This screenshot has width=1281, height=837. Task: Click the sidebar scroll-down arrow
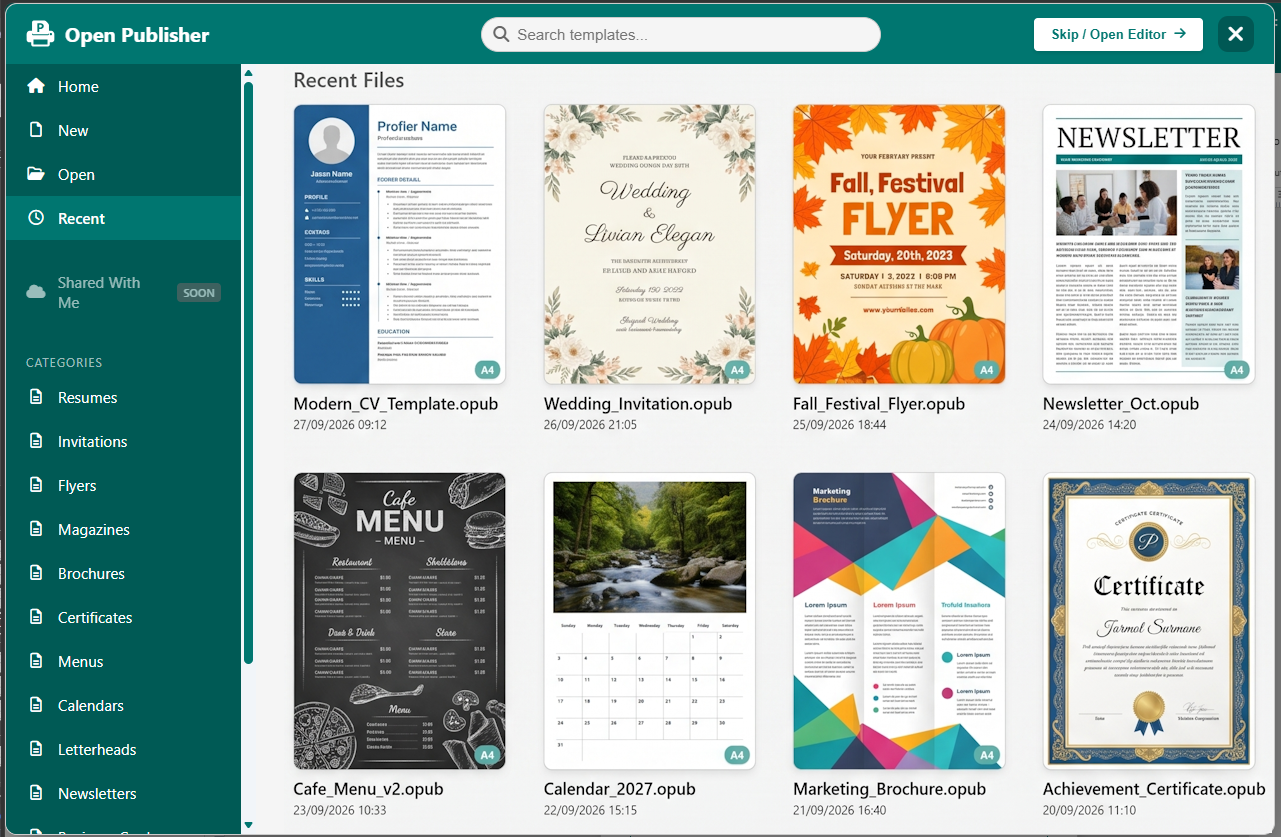248,826
